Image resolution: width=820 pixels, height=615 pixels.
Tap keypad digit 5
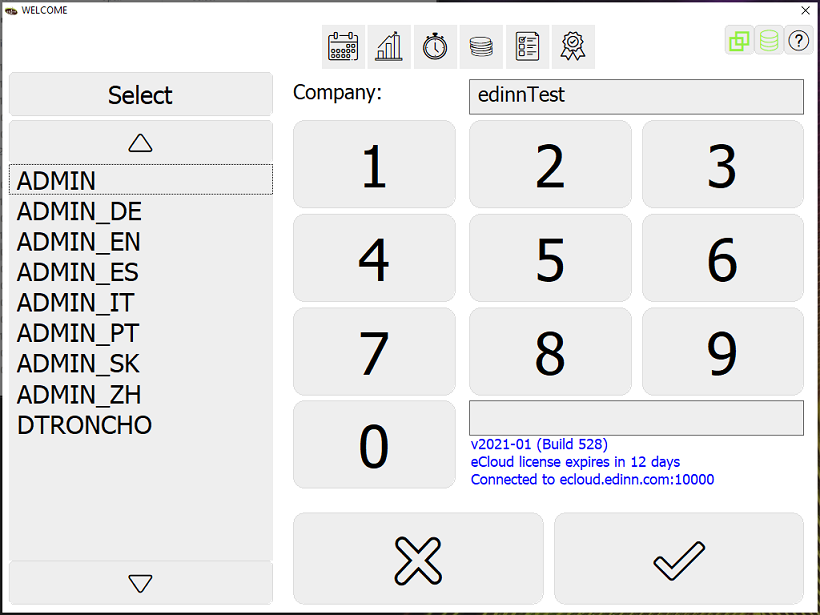coord(550,258)
